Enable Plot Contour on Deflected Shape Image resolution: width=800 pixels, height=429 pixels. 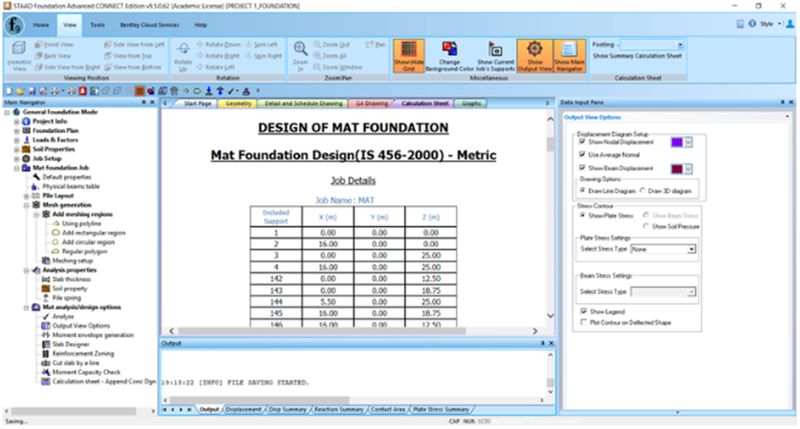581,323
